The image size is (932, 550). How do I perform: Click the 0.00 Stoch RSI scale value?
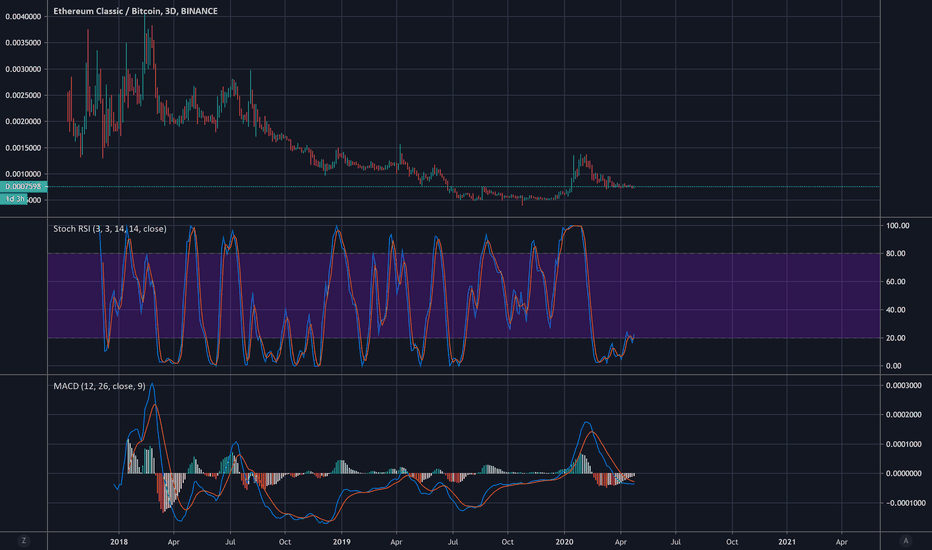click(893, 366)
